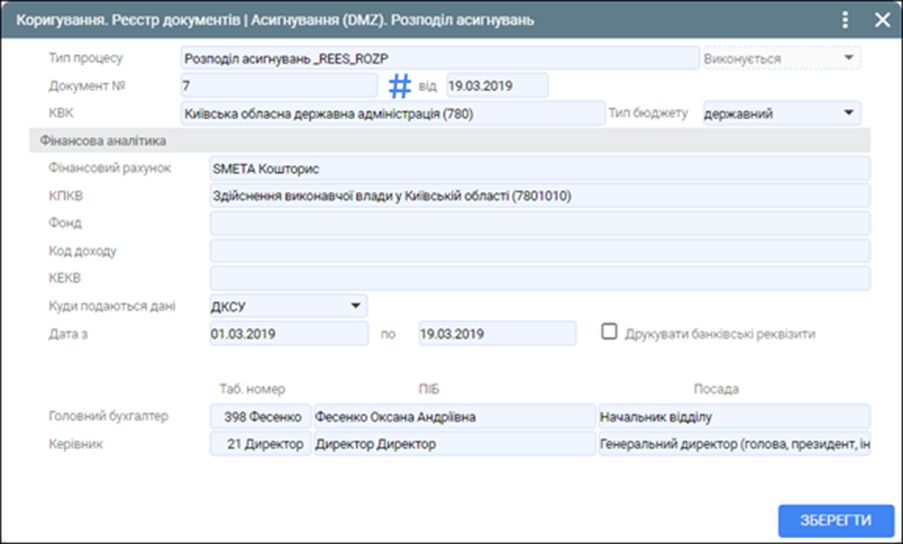
Task: Click the empty Фонд field
Action: coord(539,223)
